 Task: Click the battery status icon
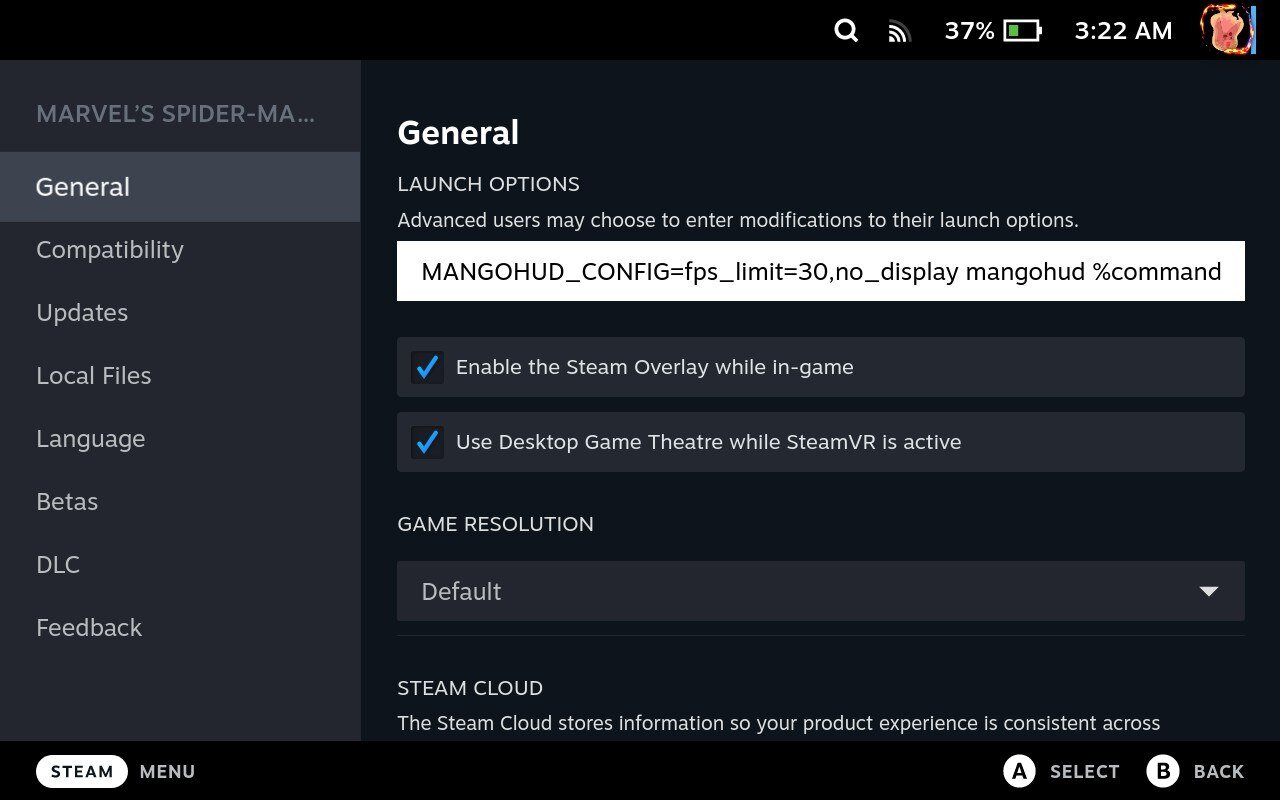click(1022, 31)
